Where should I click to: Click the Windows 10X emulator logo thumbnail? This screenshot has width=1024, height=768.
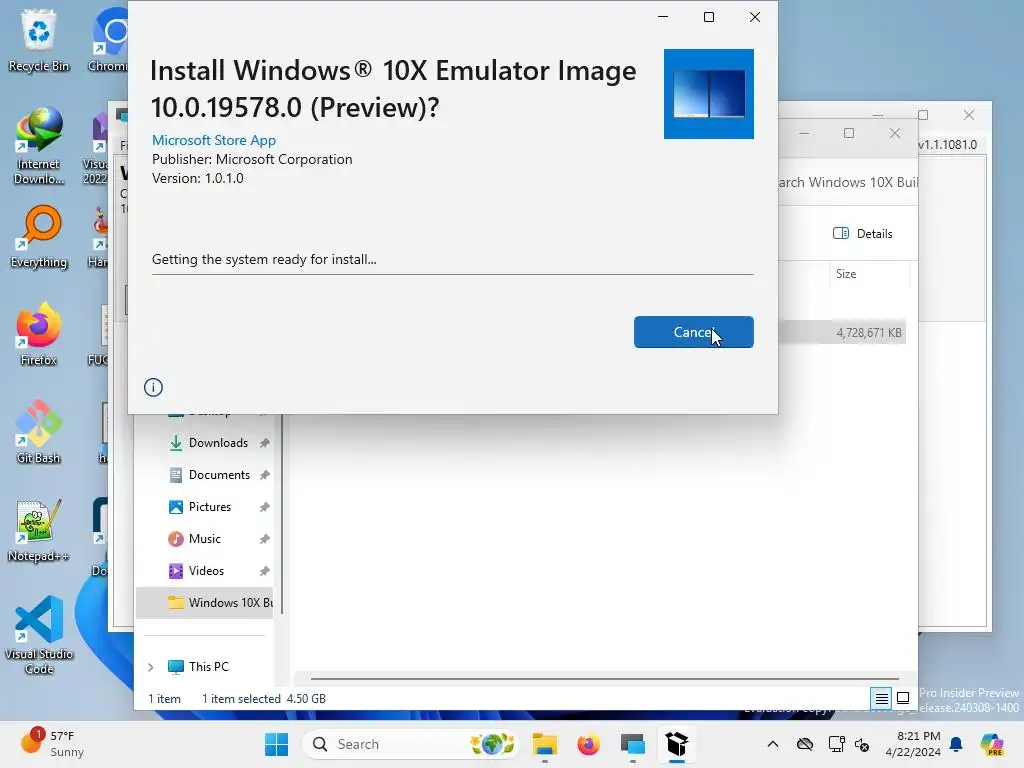(709, 93)
